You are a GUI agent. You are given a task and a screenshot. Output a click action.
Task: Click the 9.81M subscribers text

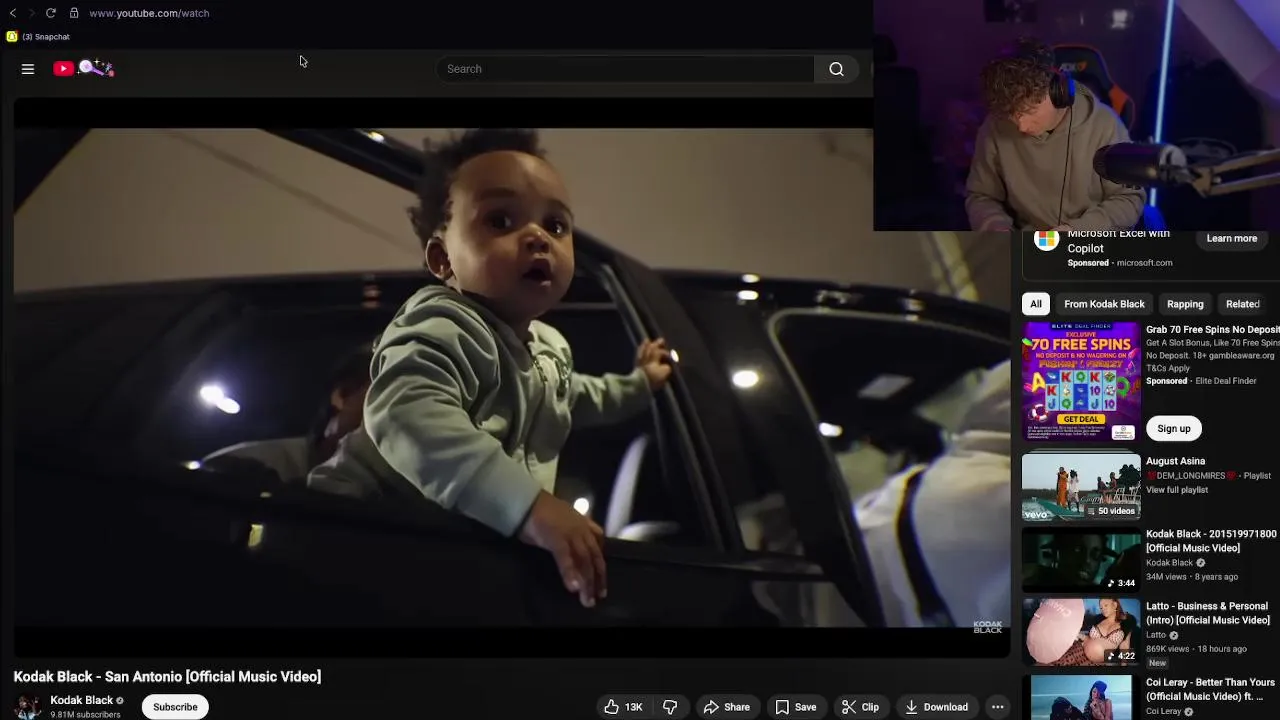(85, 715)
